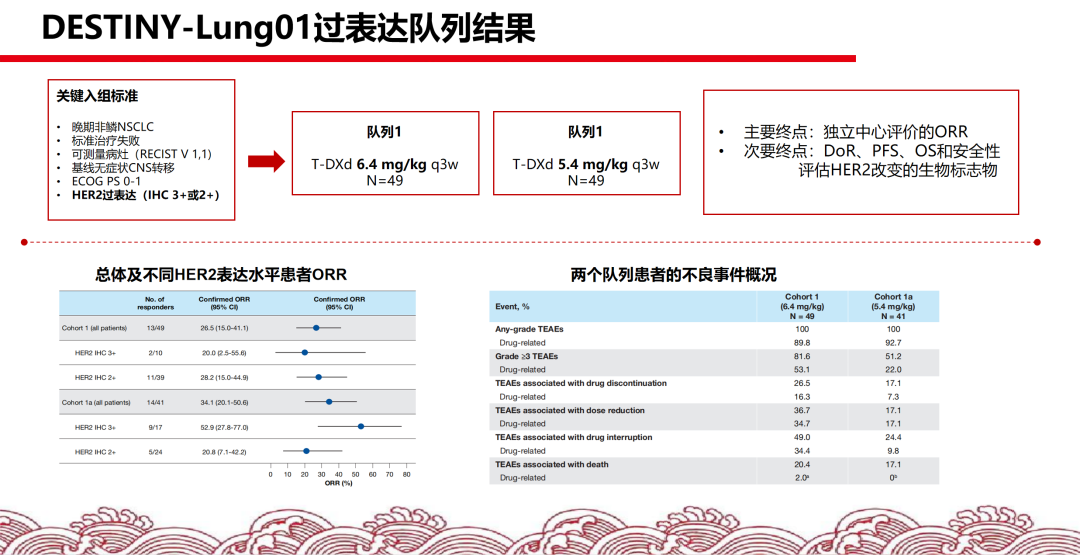The image size is (1080, 555).
Task: Select the ORR value 34.1 (20.1-50.6)
Action: click(x=223, y=402)
